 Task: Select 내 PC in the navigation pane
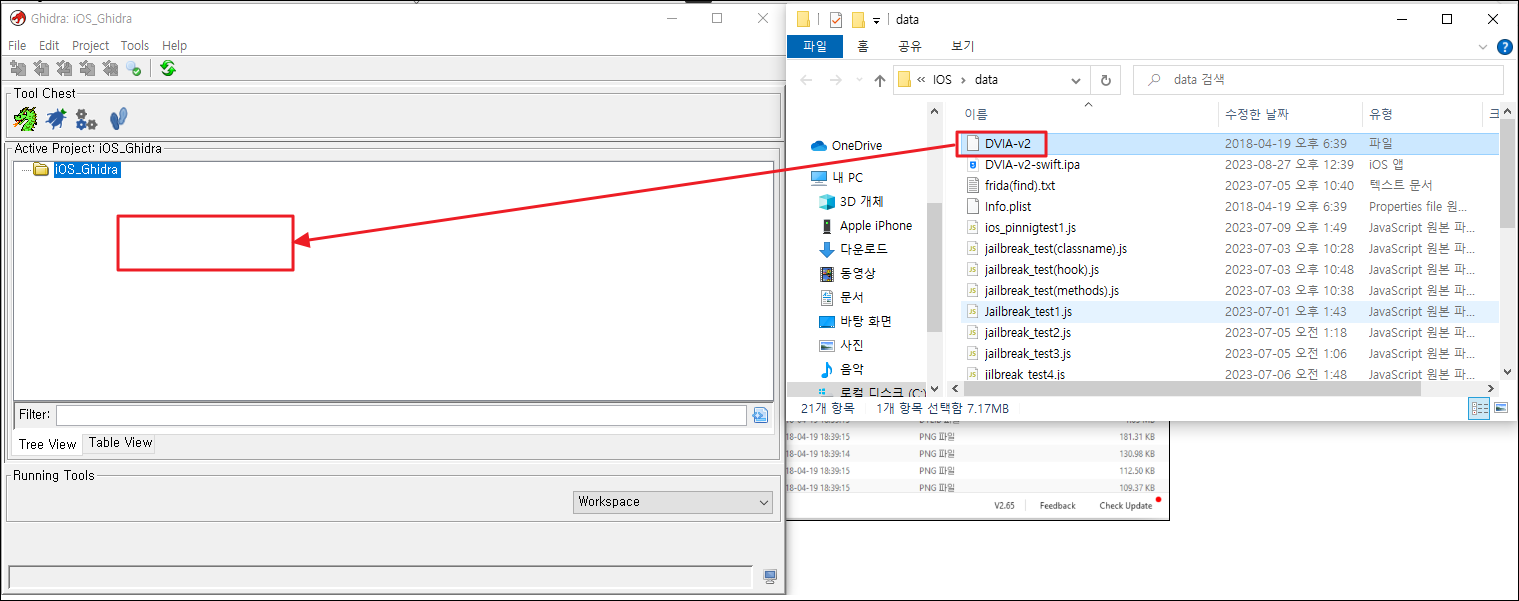pos(837,177)
